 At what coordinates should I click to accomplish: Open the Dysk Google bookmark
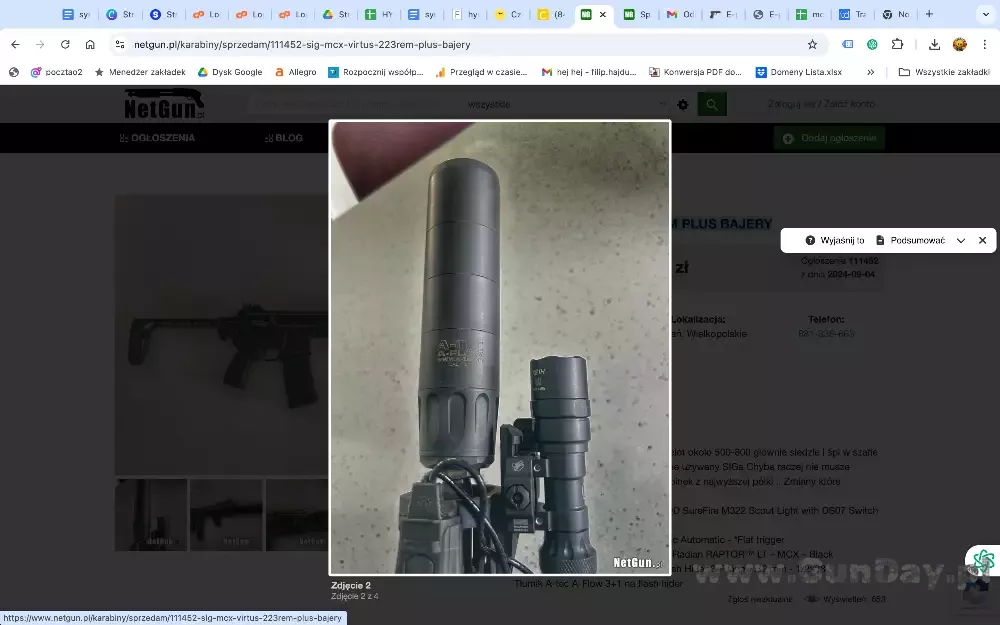pyautogui.click(x=230, y=72)
